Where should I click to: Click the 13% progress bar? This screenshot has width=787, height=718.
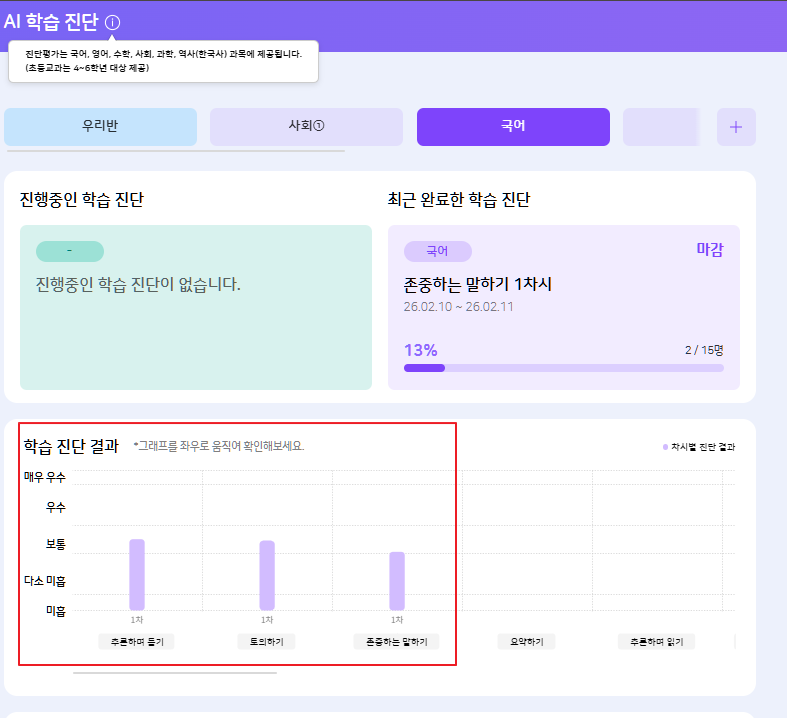tap(563, 368)
